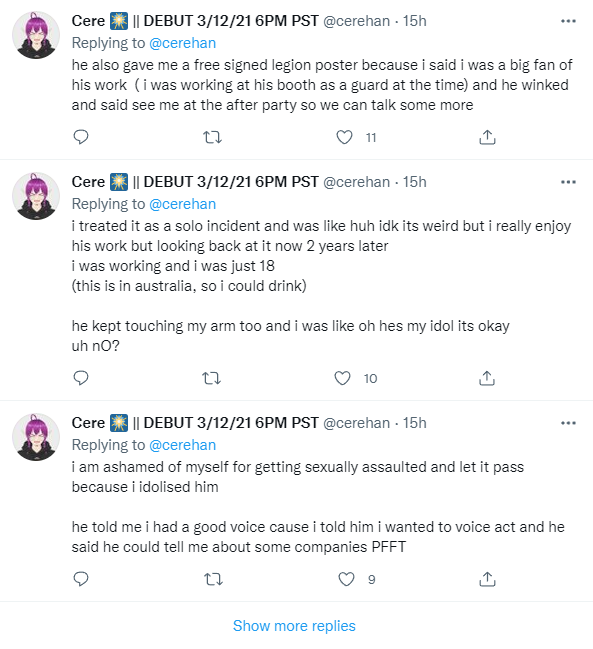Viewport: 593px width, 649px height.
Task: Share the voice acting companies tweet
Action: (487, 579)
